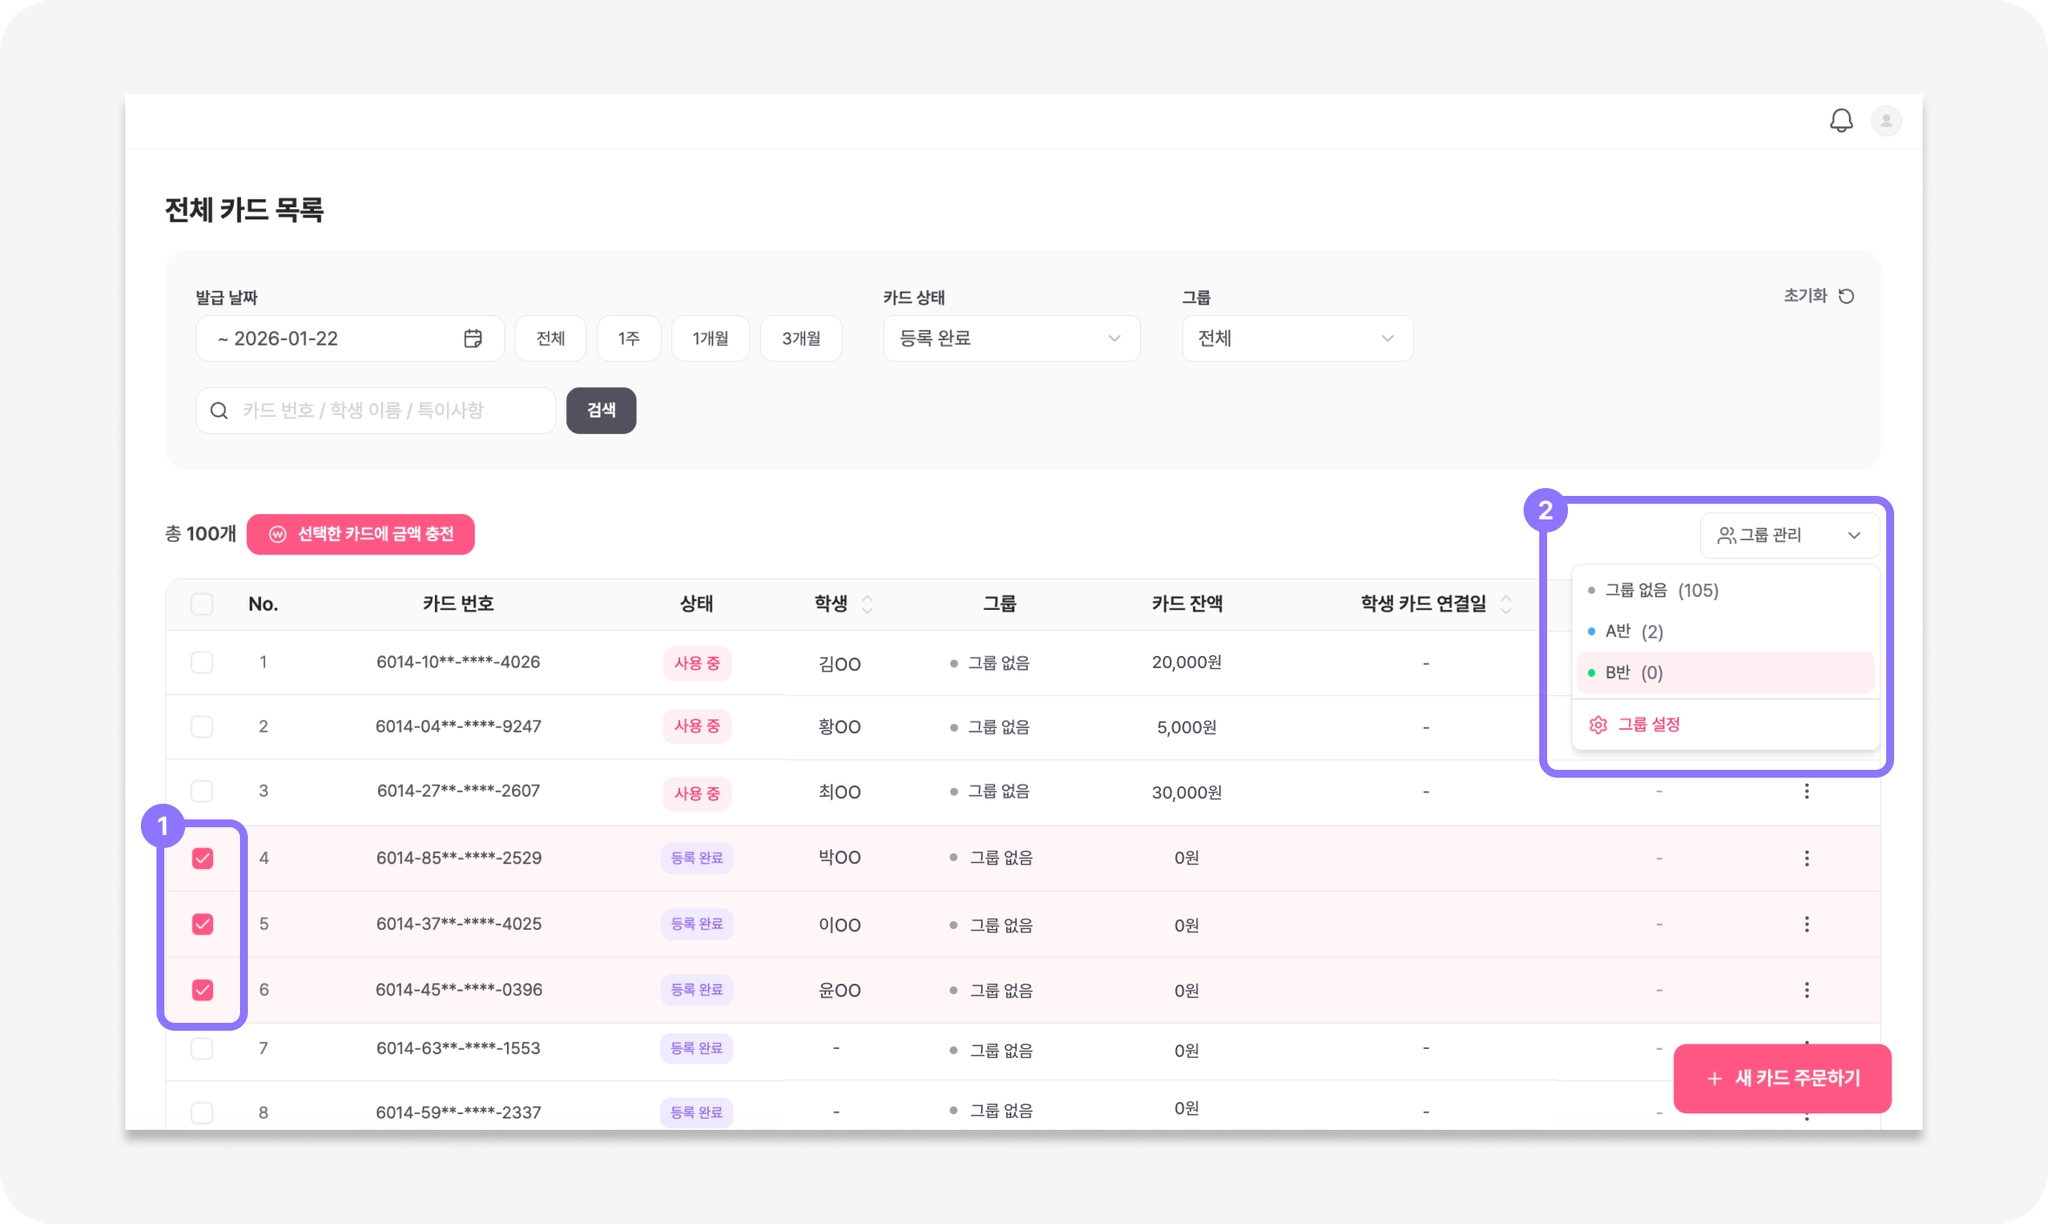Open the 그룹 filter dropdown showing 전체
Image resolution: width=2048 pixels, height=1224 pixels.
pos(1297,338)
